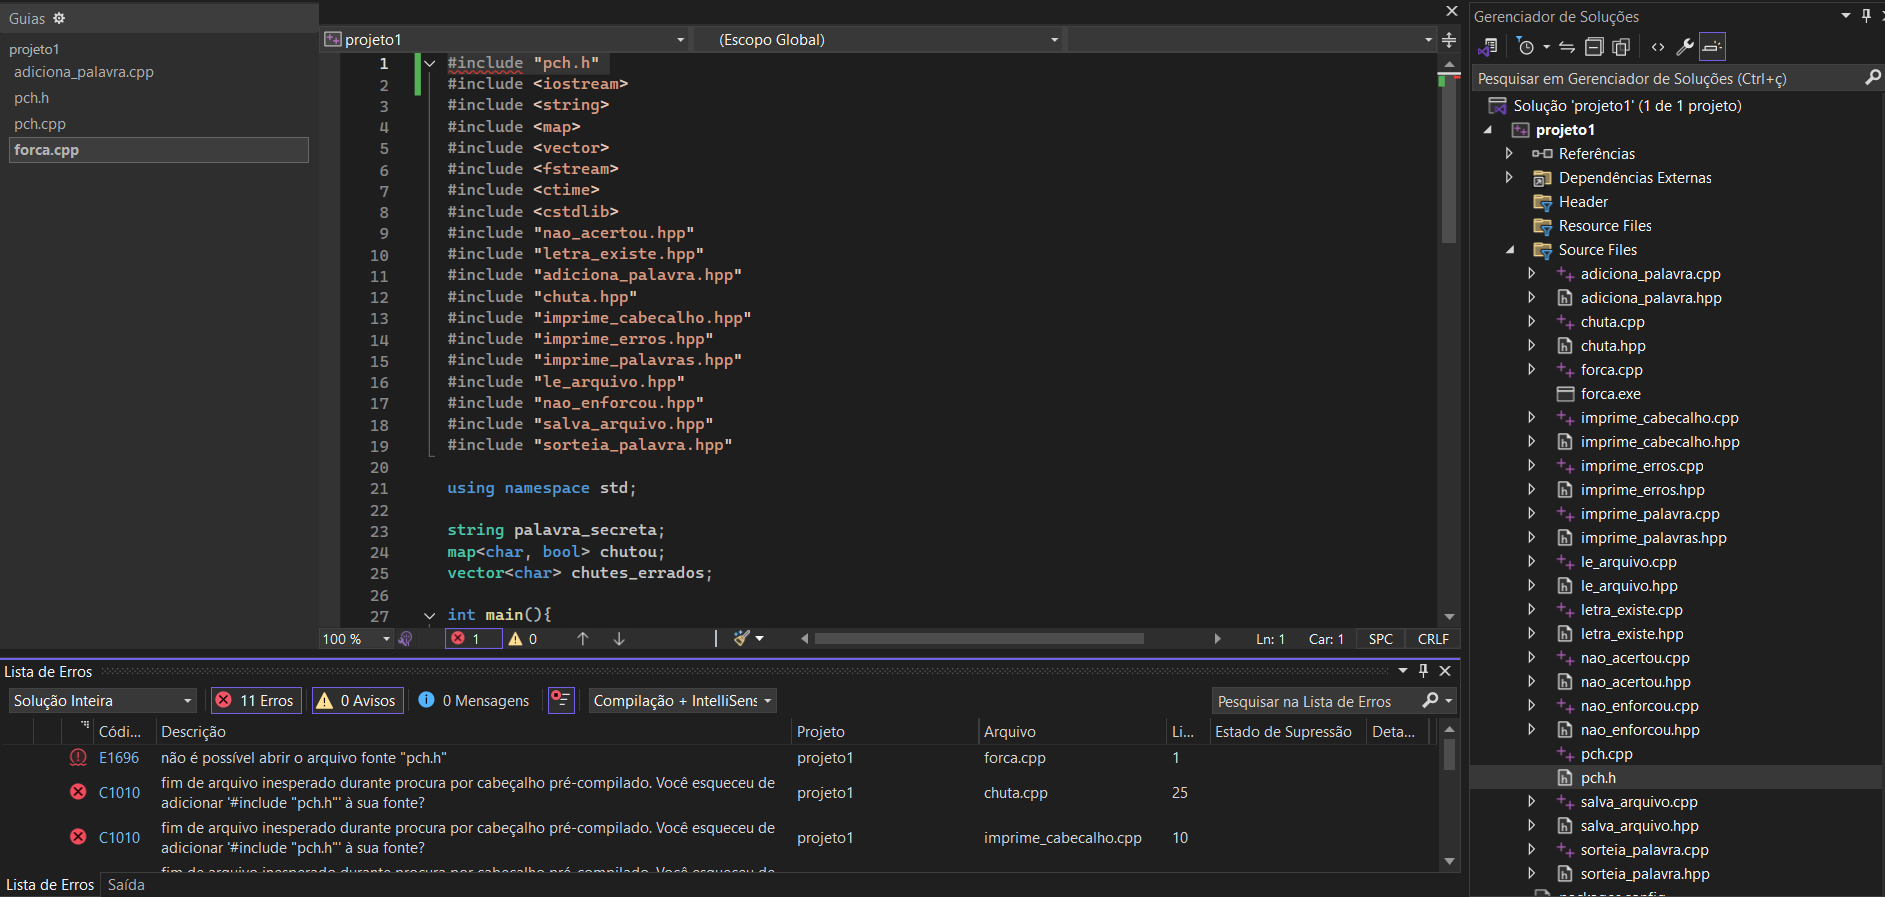Screen dimensions: 1885x897
Task: Open the Guias settings gear
Action: click(x=59, y=18)
